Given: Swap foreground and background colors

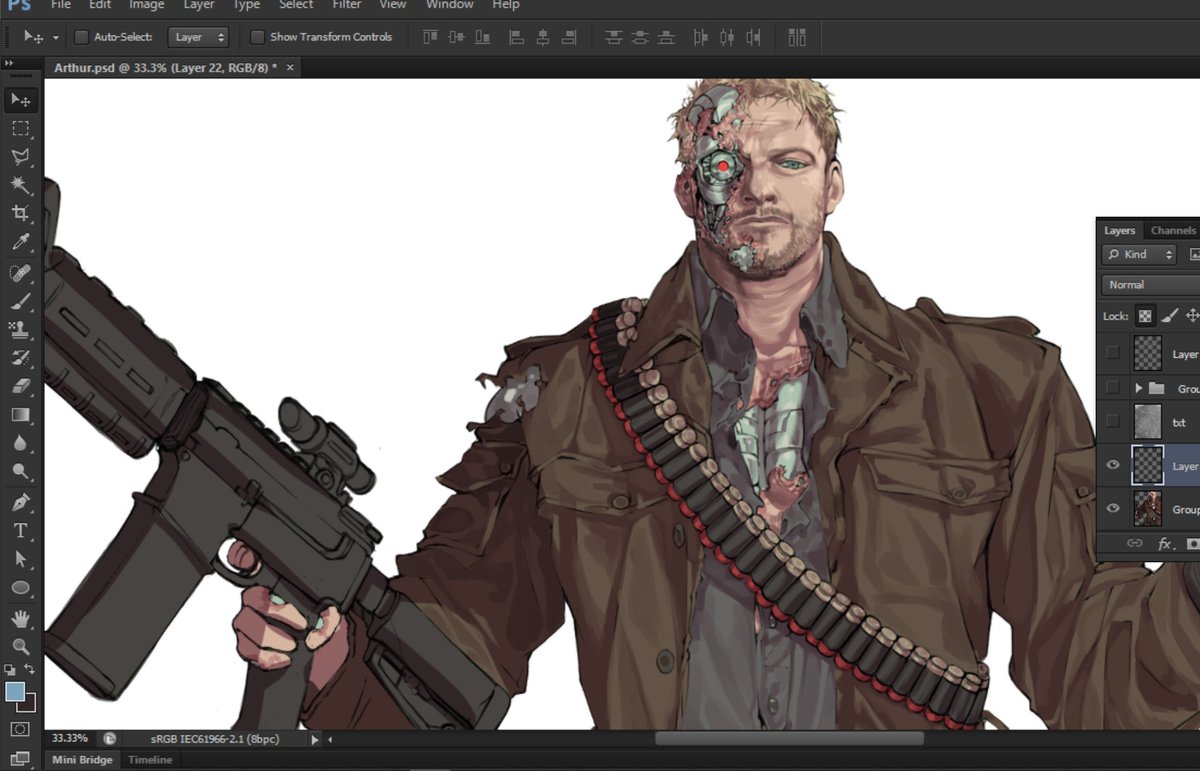Looking at the screenshot, I should tap(30, 669).
